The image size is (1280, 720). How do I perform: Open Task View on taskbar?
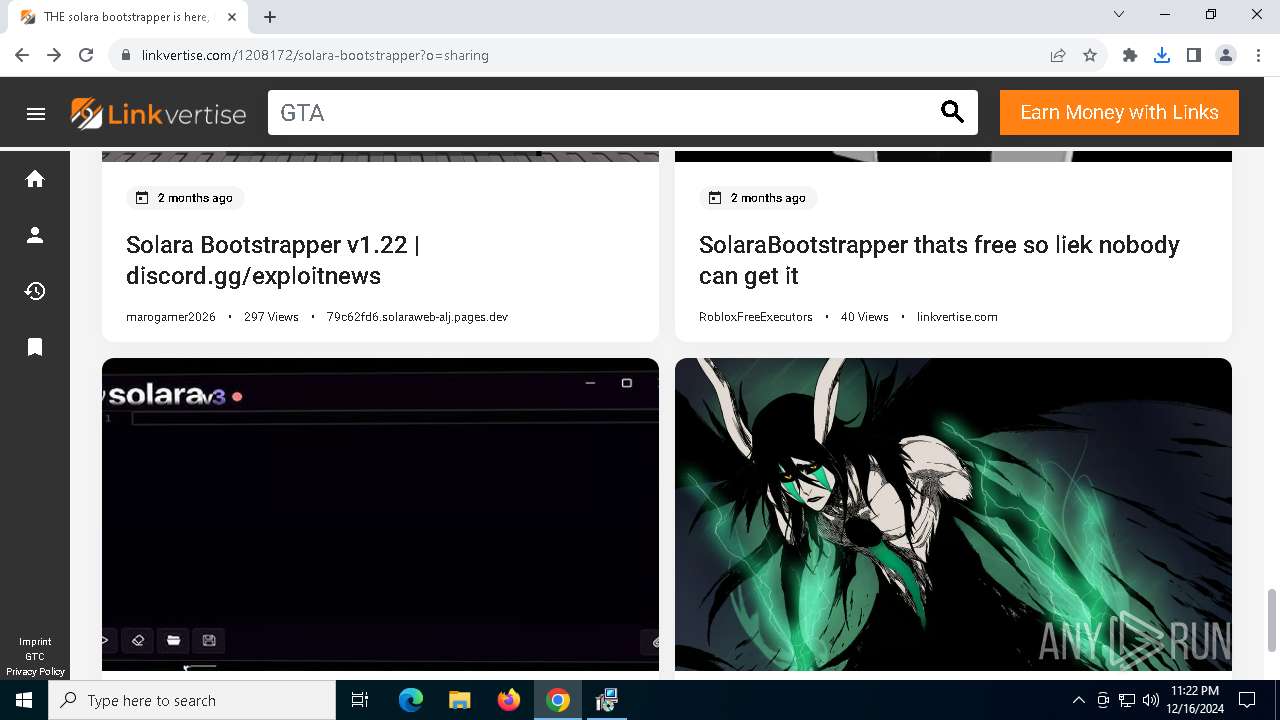pos(360,700)
